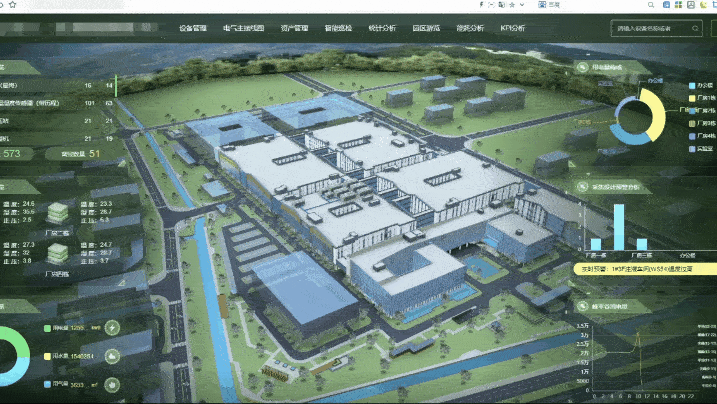Click the temperature reading 27.3

pyautogui.click(x=28, y=245)
